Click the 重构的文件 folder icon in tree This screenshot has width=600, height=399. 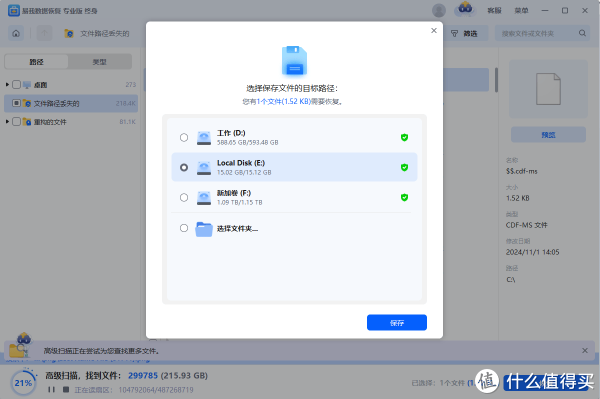pyautogui.click(x=27, y=122)
